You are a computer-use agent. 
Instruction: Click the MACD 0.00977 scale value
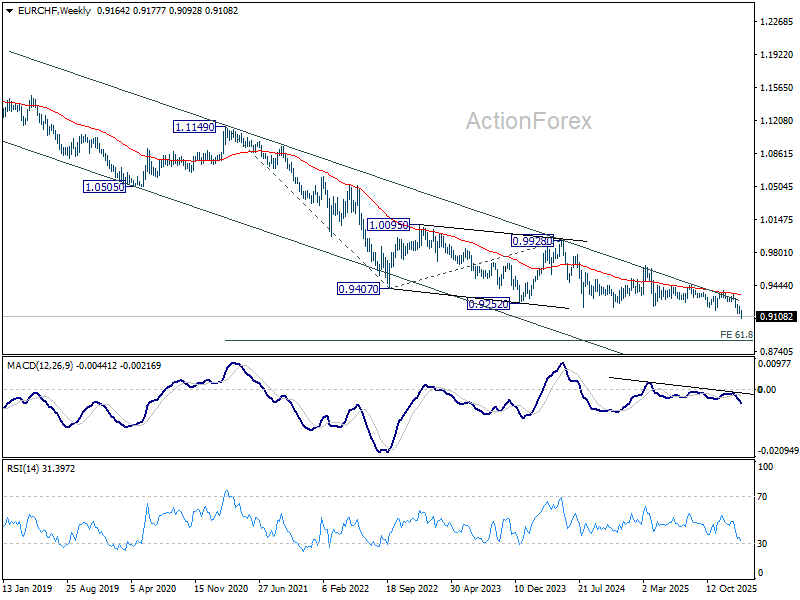[x=774, y=364]
